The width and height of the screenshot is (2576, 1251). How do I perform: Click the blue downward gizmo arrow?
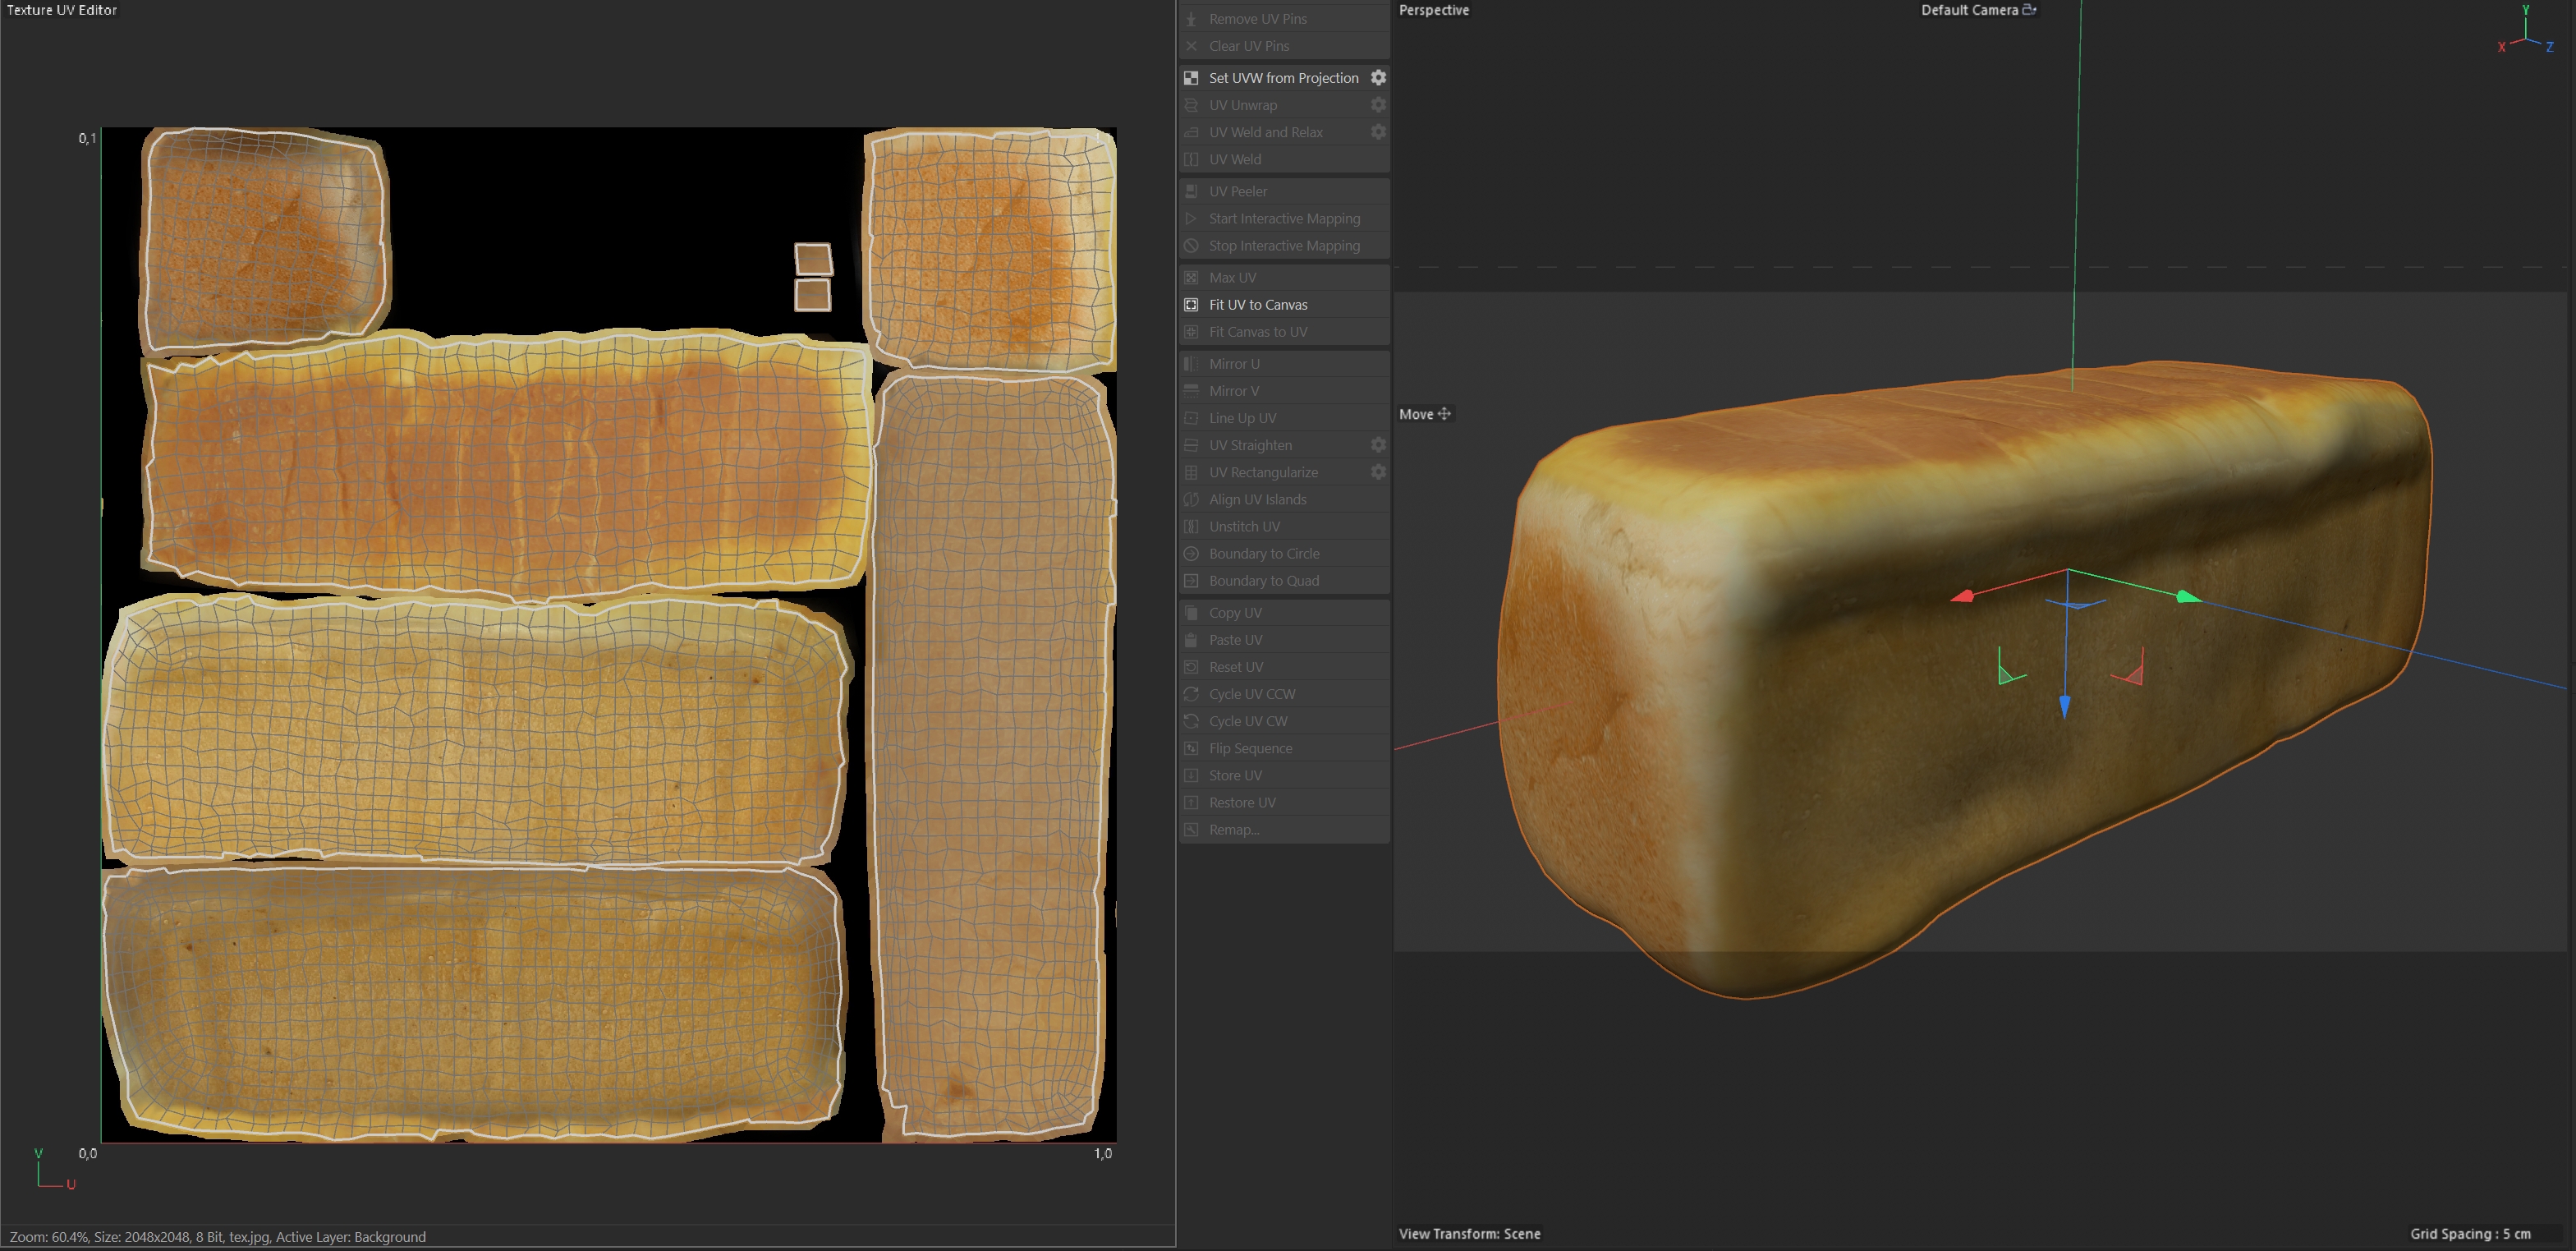click(x=2064, y=706)
